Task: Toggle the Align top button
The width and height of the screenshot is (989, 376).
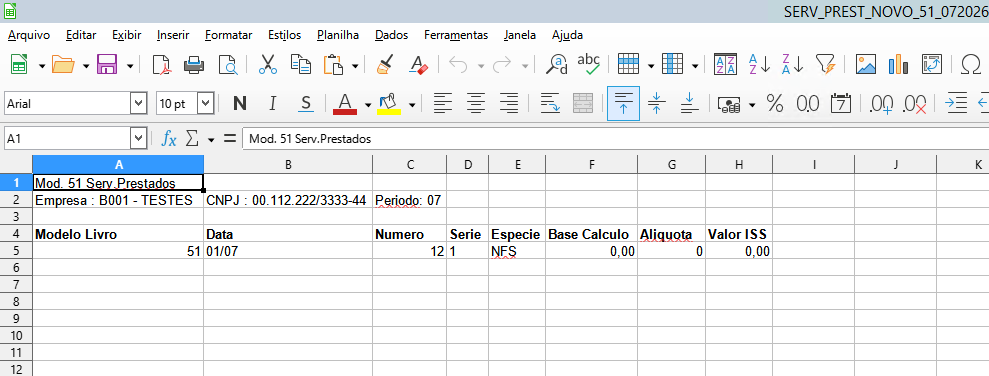Action: 623,103
